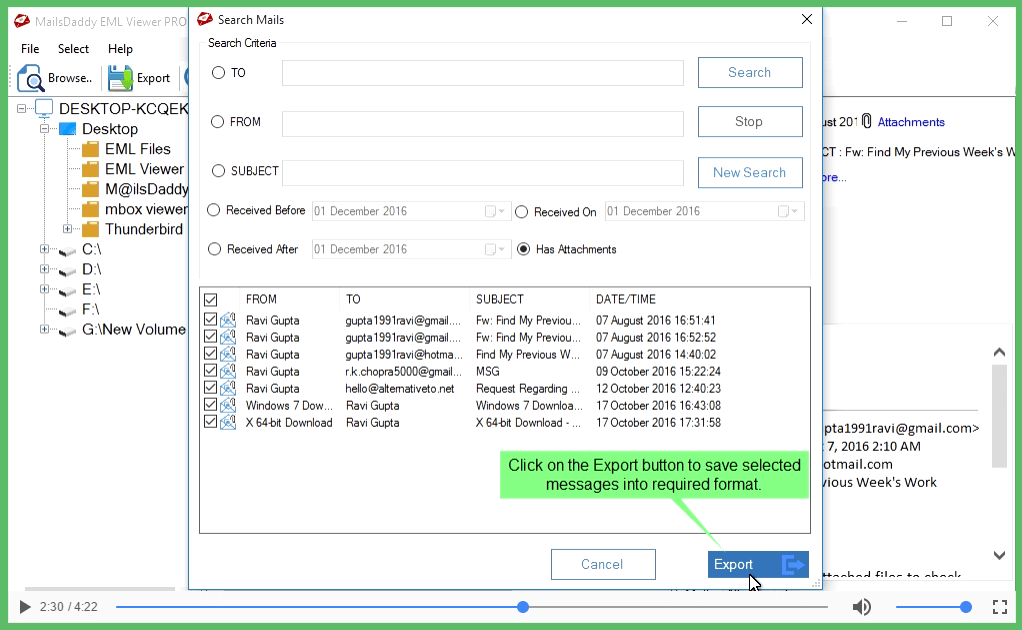
Task: Select the Received After radio button
Action: (214, 249)
